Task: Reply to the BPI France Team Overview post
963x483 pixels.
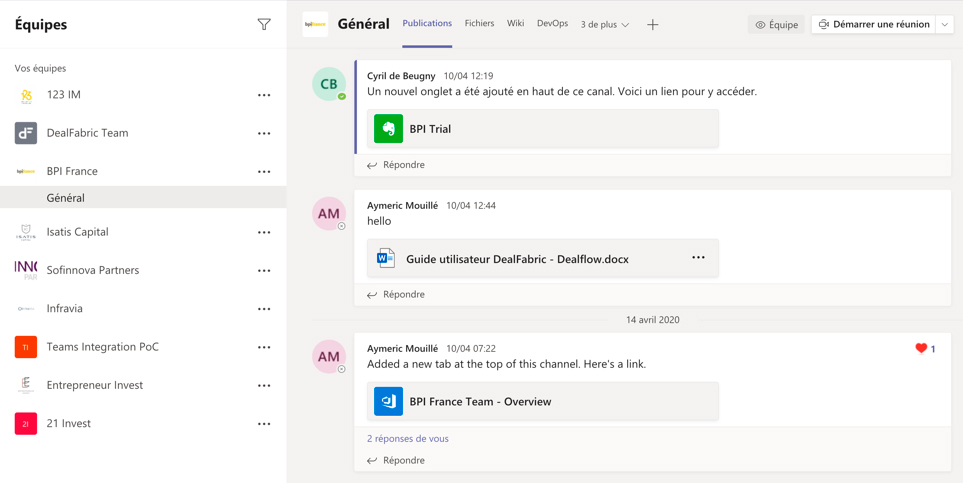Action: (396, 460)
